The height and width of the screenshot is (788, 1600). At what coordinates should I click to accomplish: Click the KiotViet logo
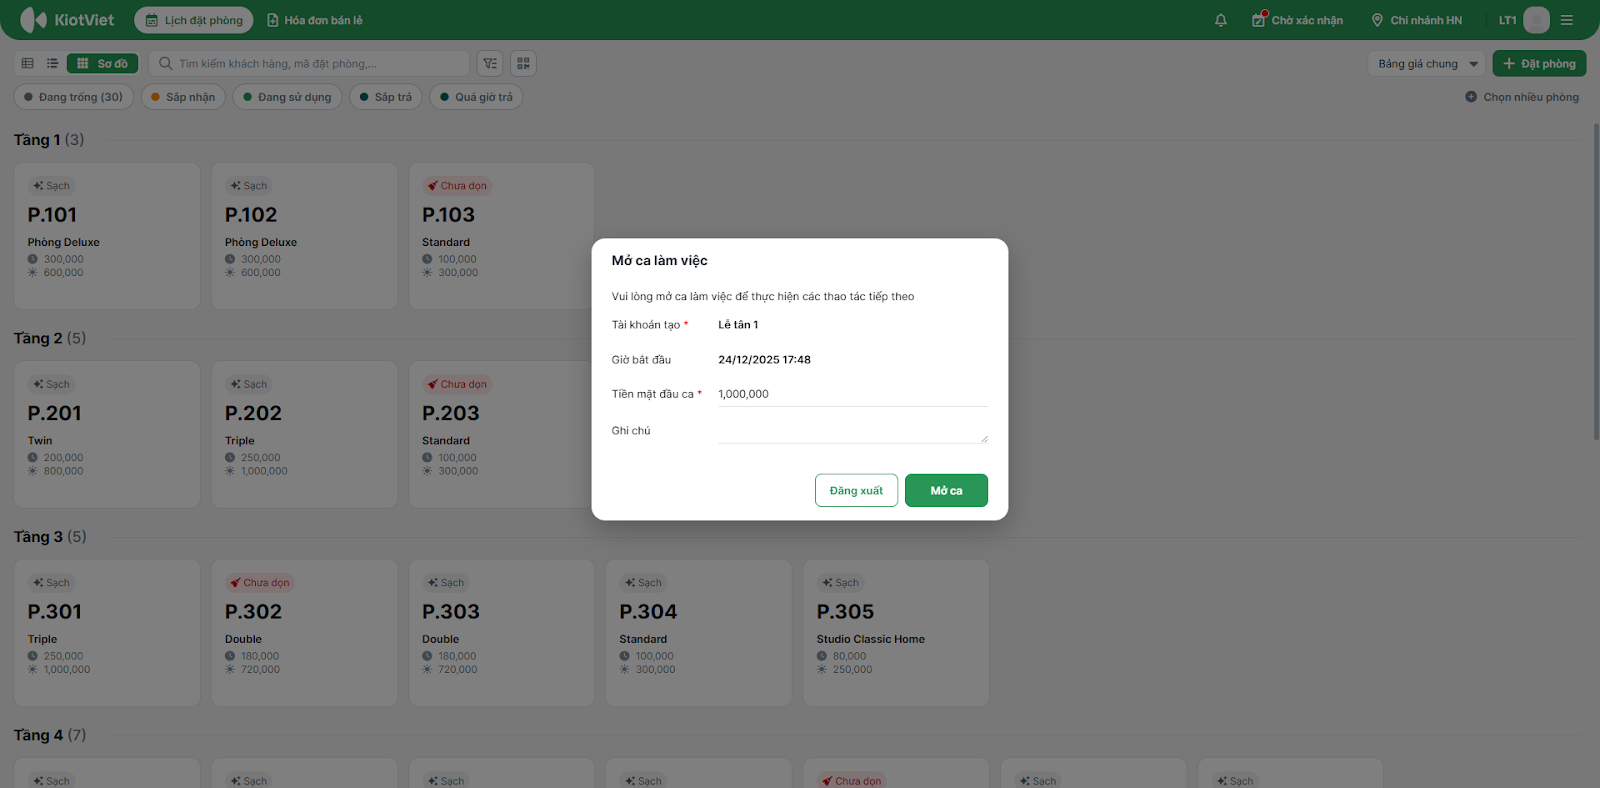[x=67, y=20]
